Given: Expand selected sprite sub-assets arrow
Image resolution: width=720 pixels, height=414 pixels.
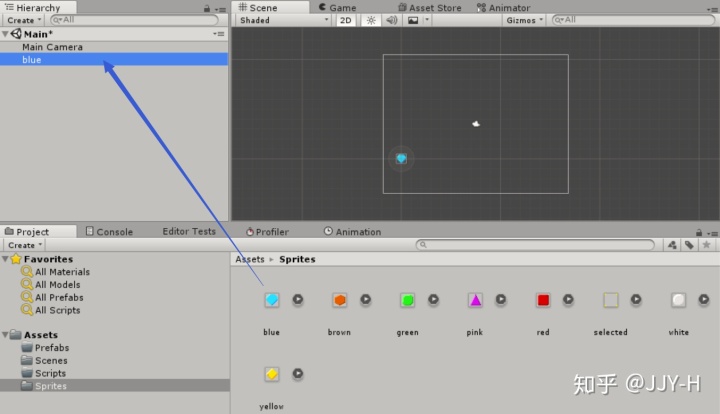Looking at the screenshot, I should (636, 300).
